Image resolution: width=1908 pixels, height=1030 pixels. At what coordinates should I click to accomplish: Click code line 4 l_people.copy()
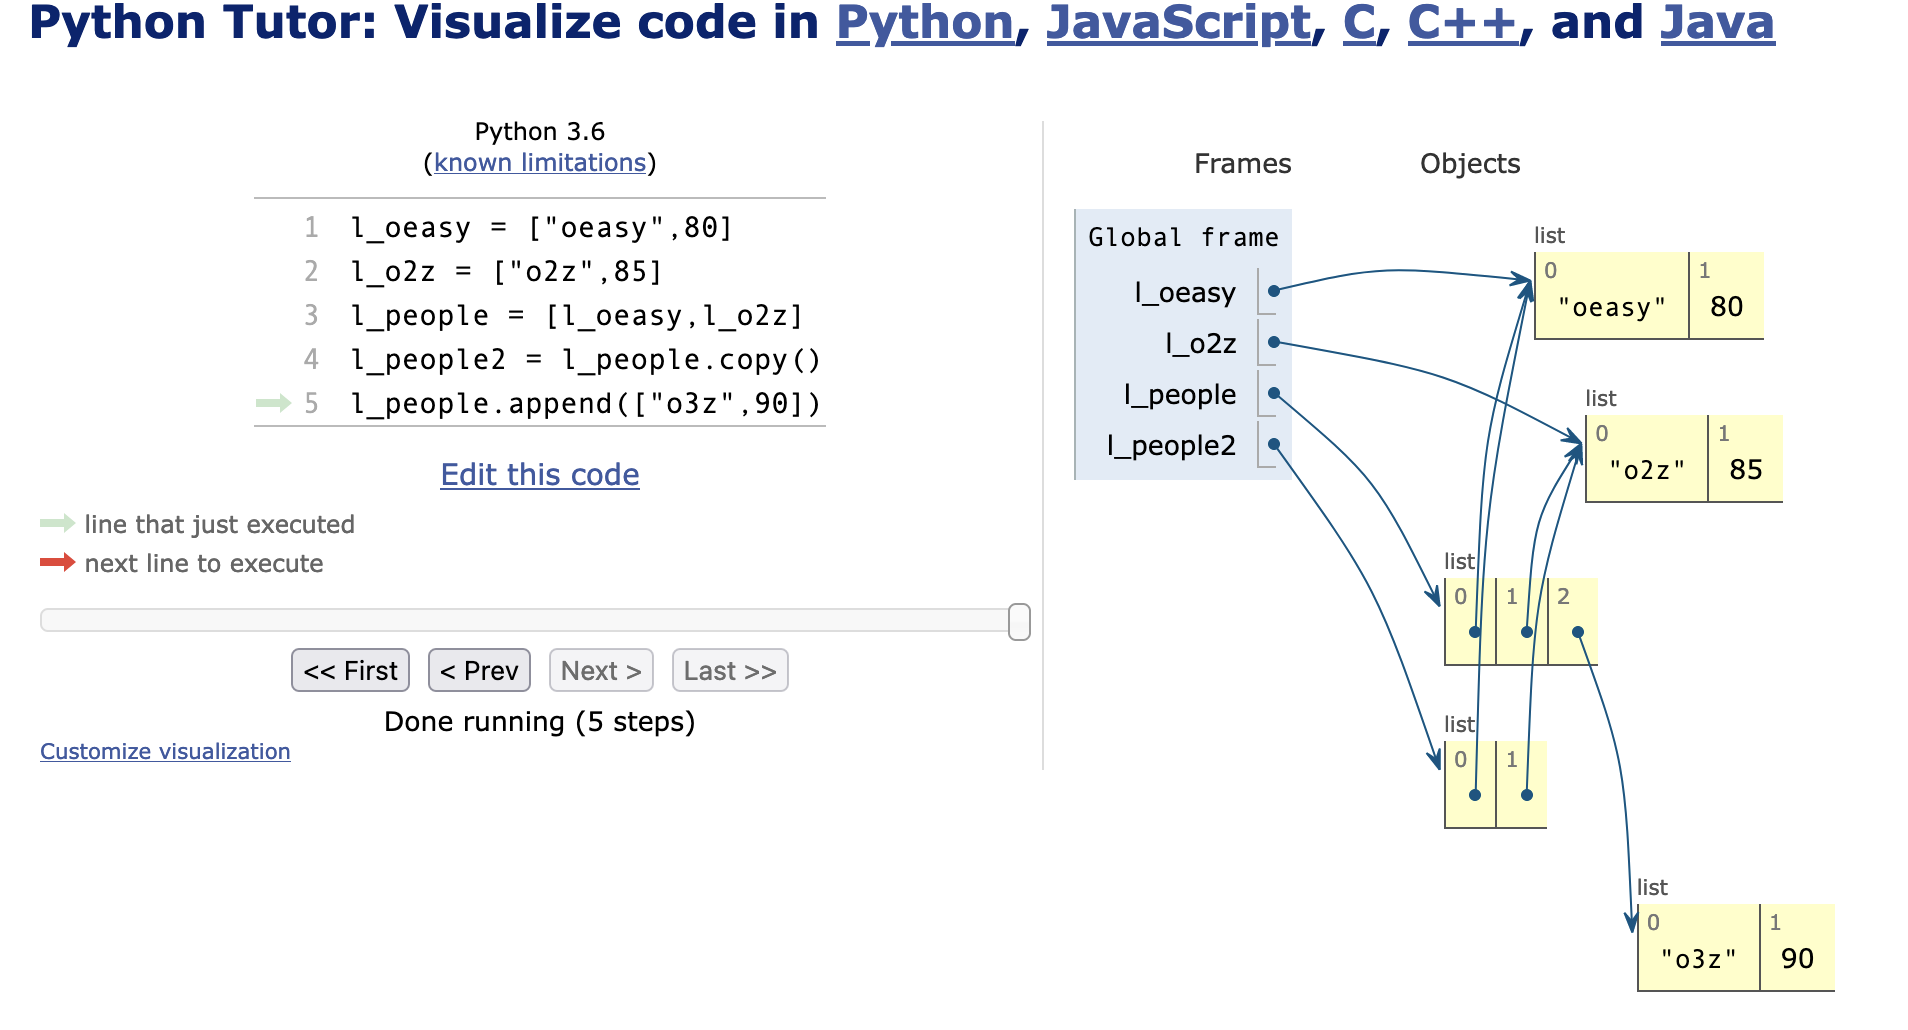coord(586,360)
